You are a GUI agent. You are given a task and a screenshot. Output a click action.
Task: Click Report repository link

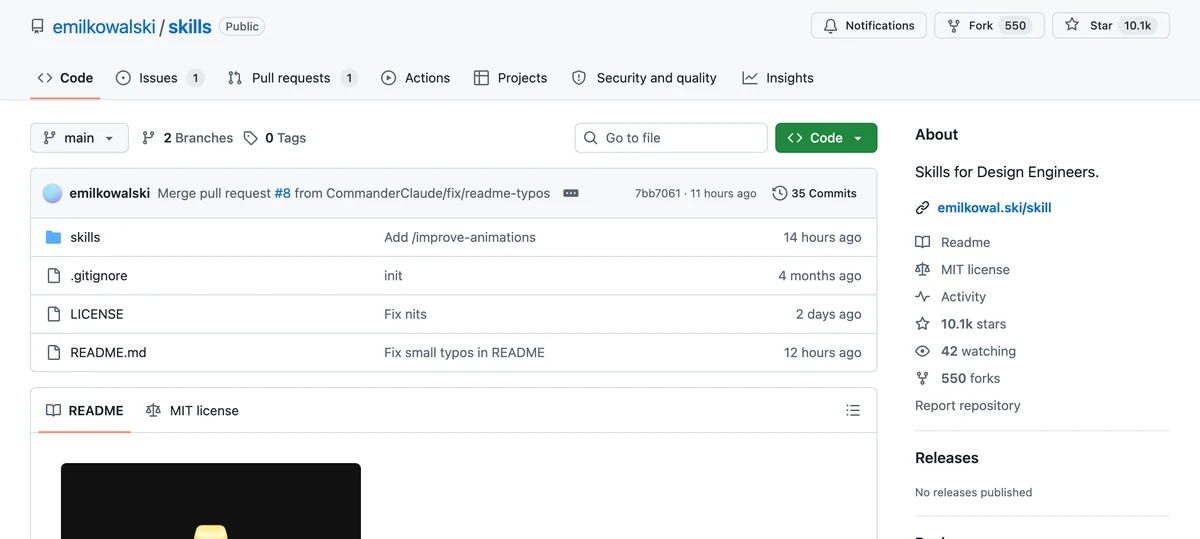(968, 405)
